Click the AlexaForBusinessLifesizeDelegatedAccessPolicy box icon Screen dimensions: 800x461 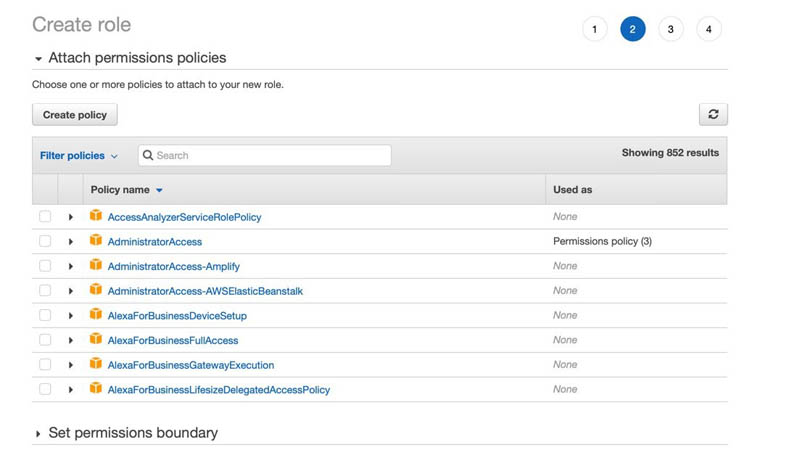(95, 388)
